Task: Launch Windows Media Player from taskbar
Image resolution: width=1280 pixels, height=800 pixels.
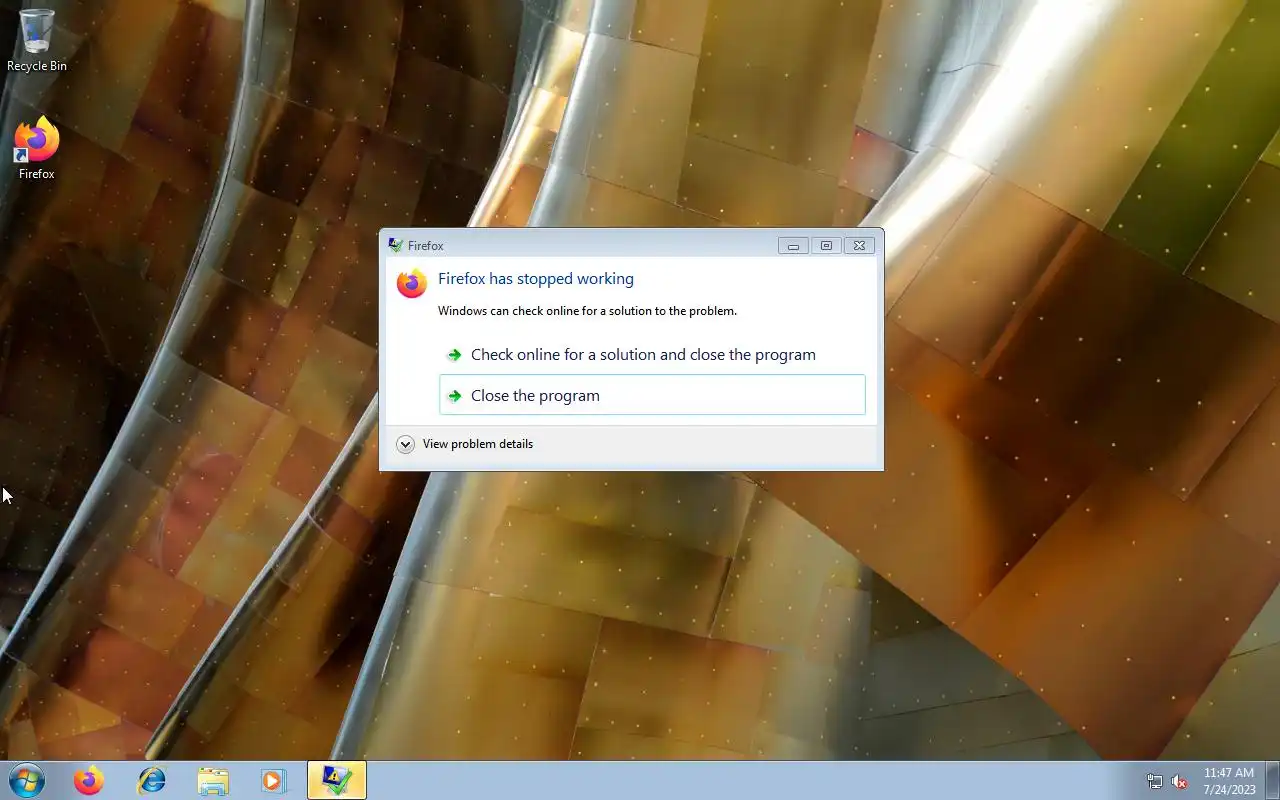Action: tap(274, 780)
